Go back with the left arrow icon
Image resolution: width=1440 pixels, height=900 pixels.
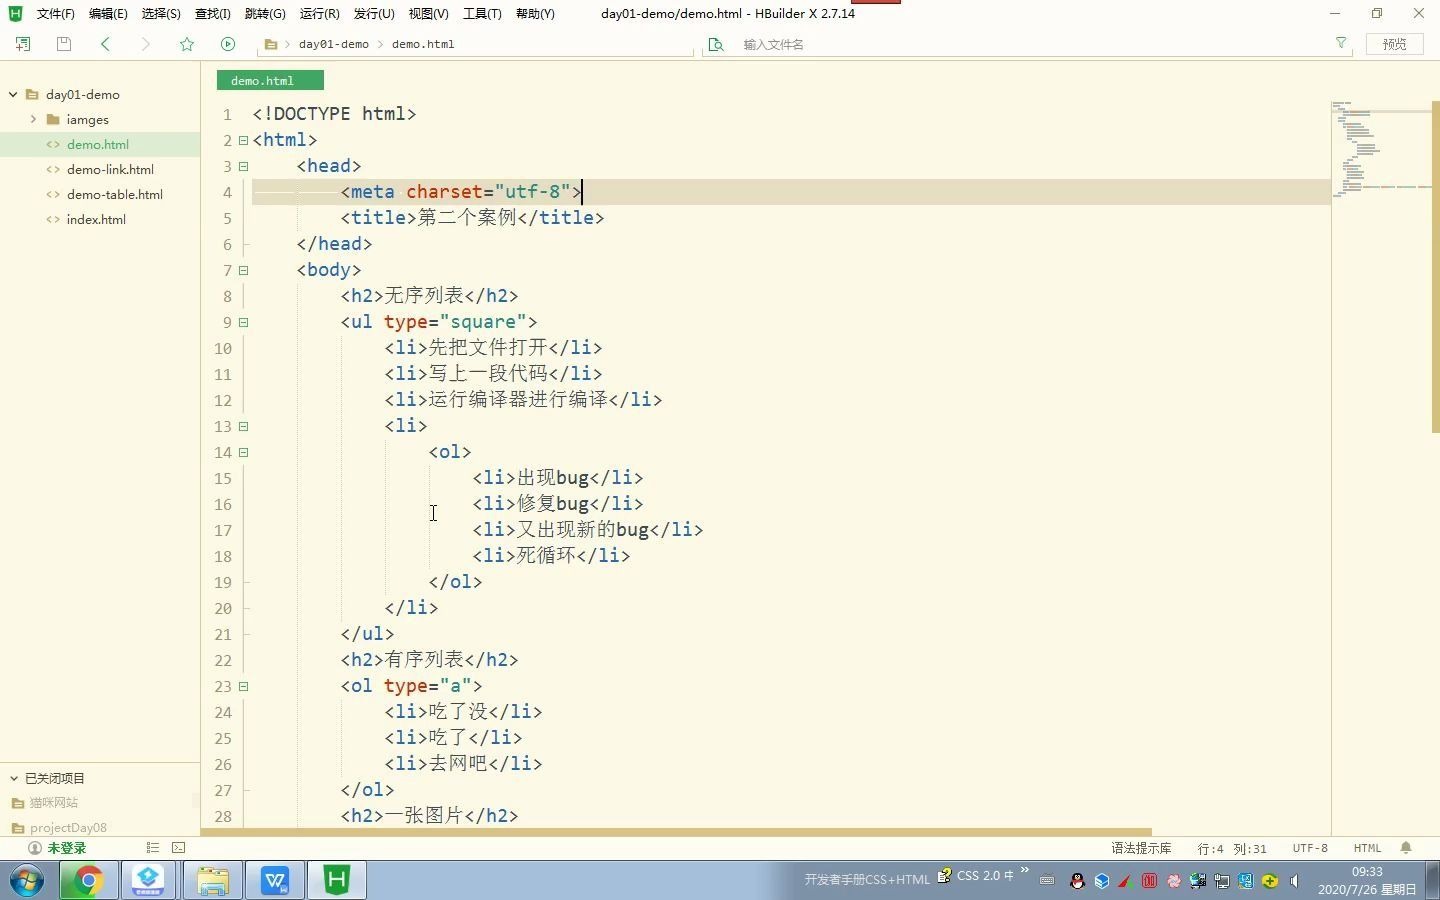105,44
